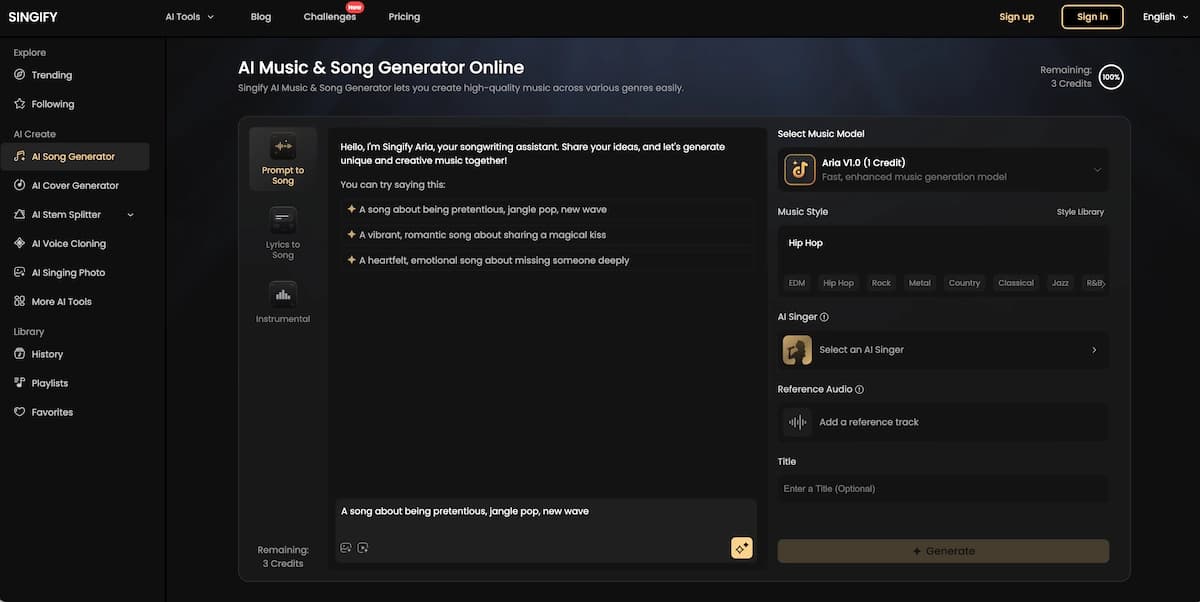Select the Country style tag

point(964,283)
